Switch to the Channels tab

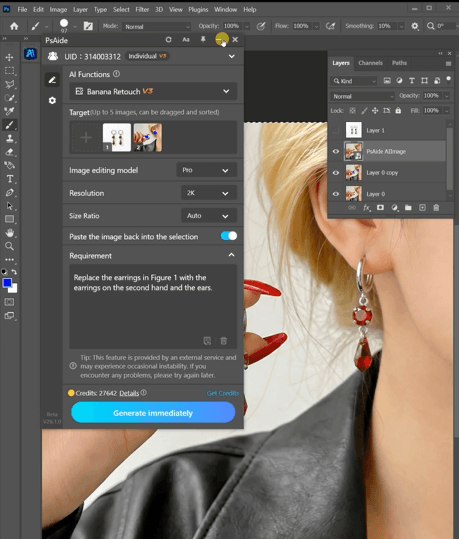click(x=370, y=63)
